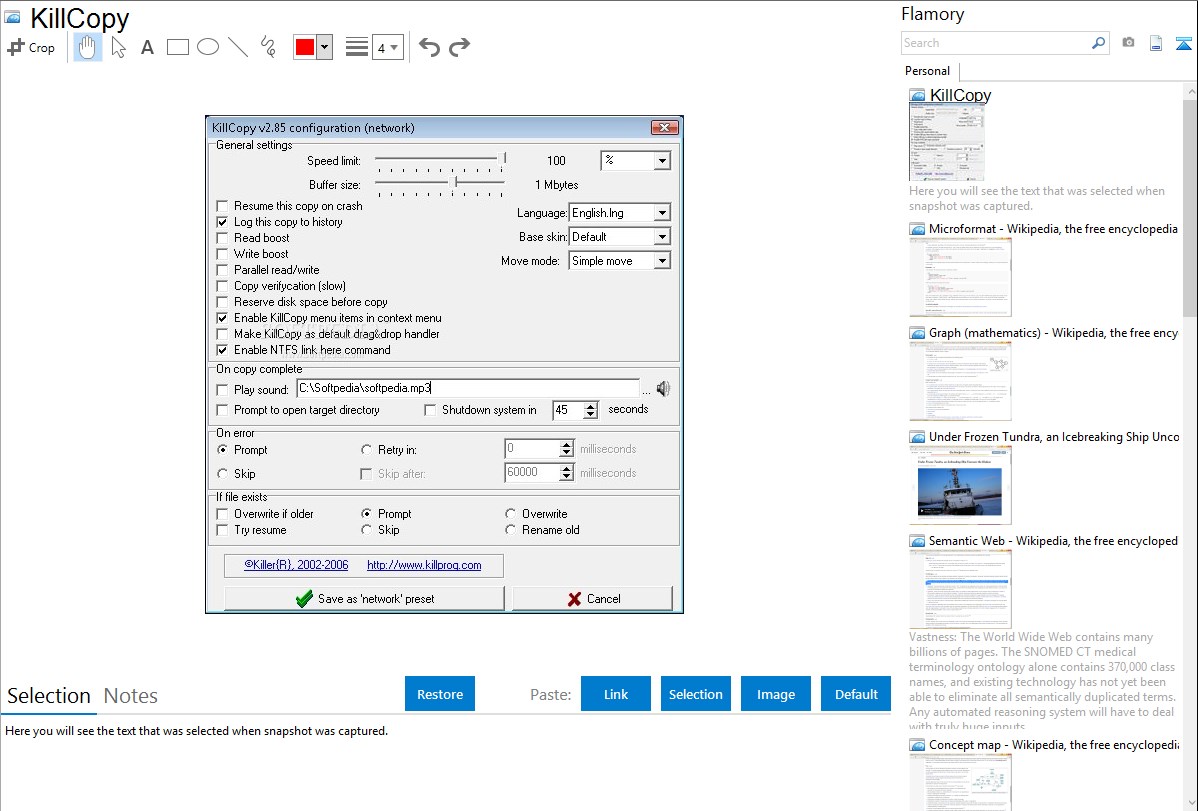Open the killprog.com website link
The image size is (1198, 811).
[424, 565]
